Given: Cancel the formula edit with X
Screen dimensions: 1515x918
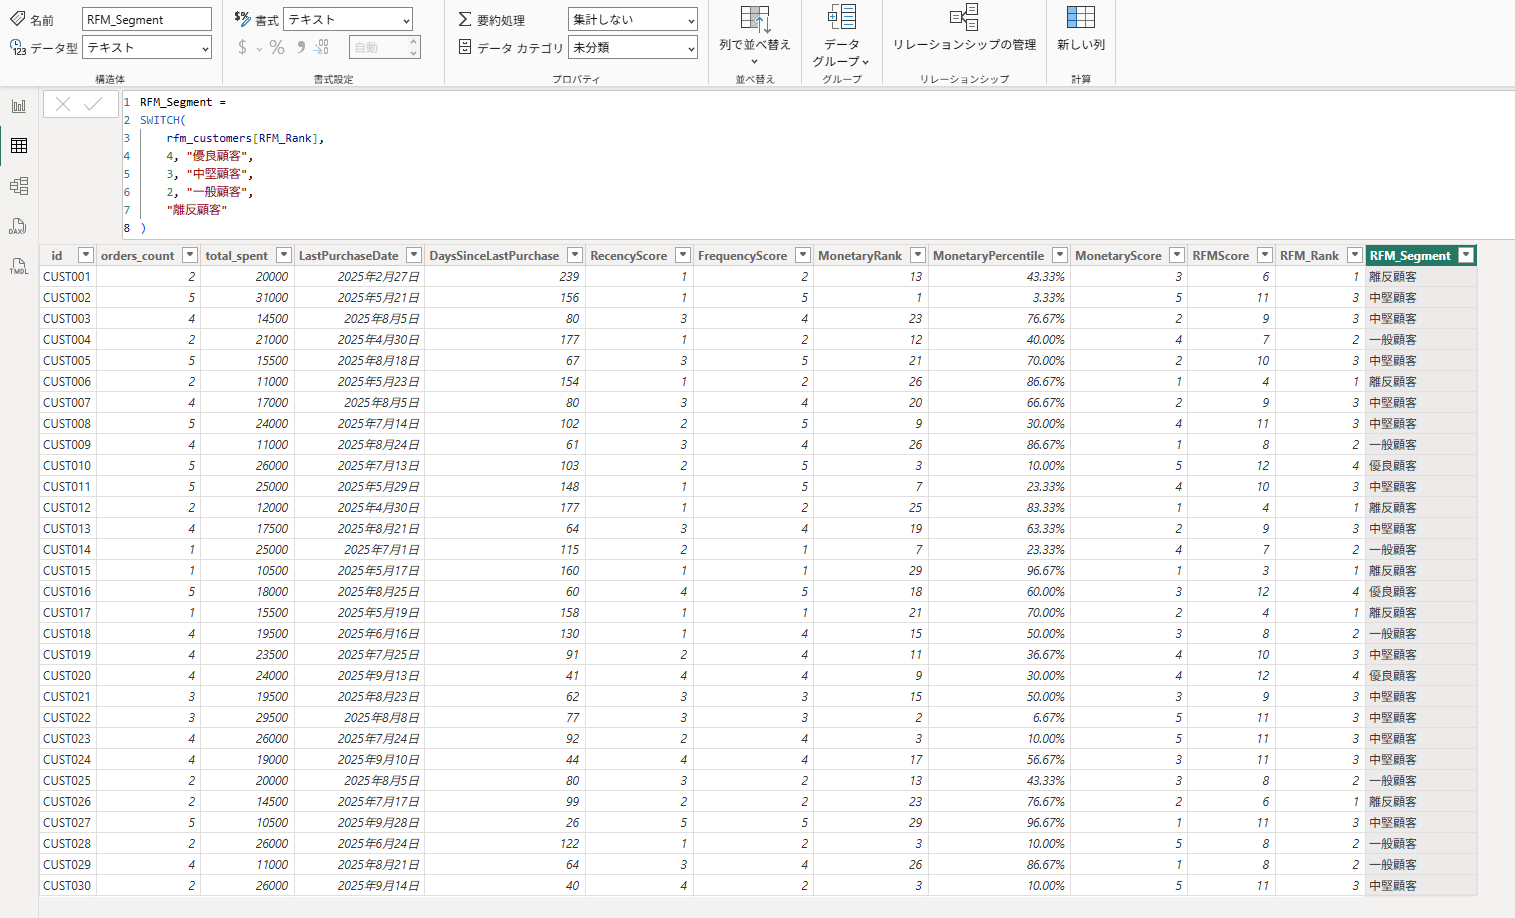Looking at the screenshot, I should 63,104.
